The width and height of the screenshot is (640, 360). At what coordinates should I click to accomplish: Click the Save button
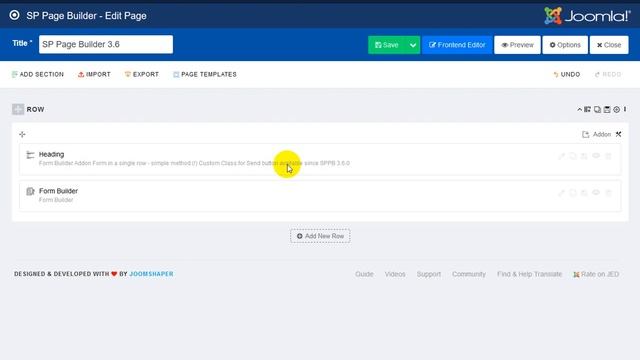pos(387,45)
